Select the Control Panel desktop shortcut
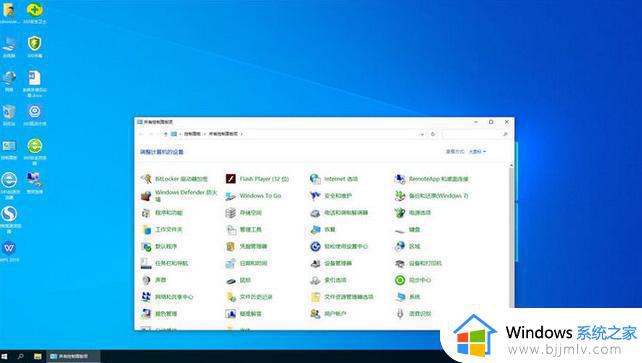This screenshot has height=363, width=642. (9, 149)
